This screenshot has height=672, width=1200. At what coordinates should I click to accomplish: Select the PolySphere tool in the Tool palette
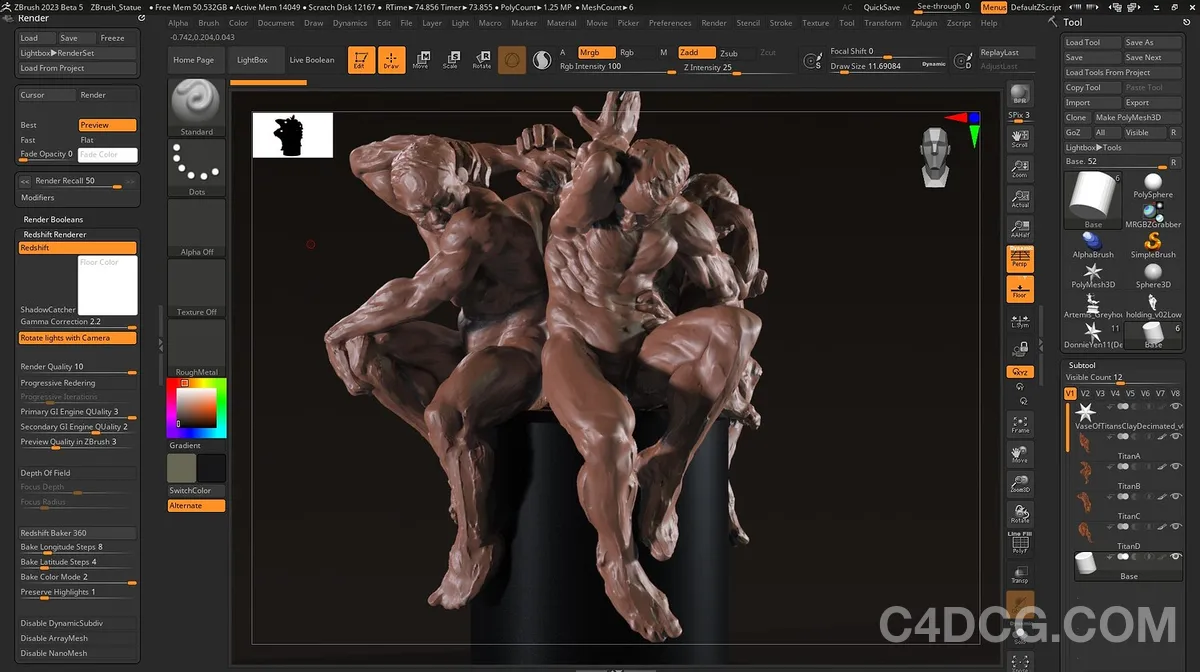click(1152, 182)
